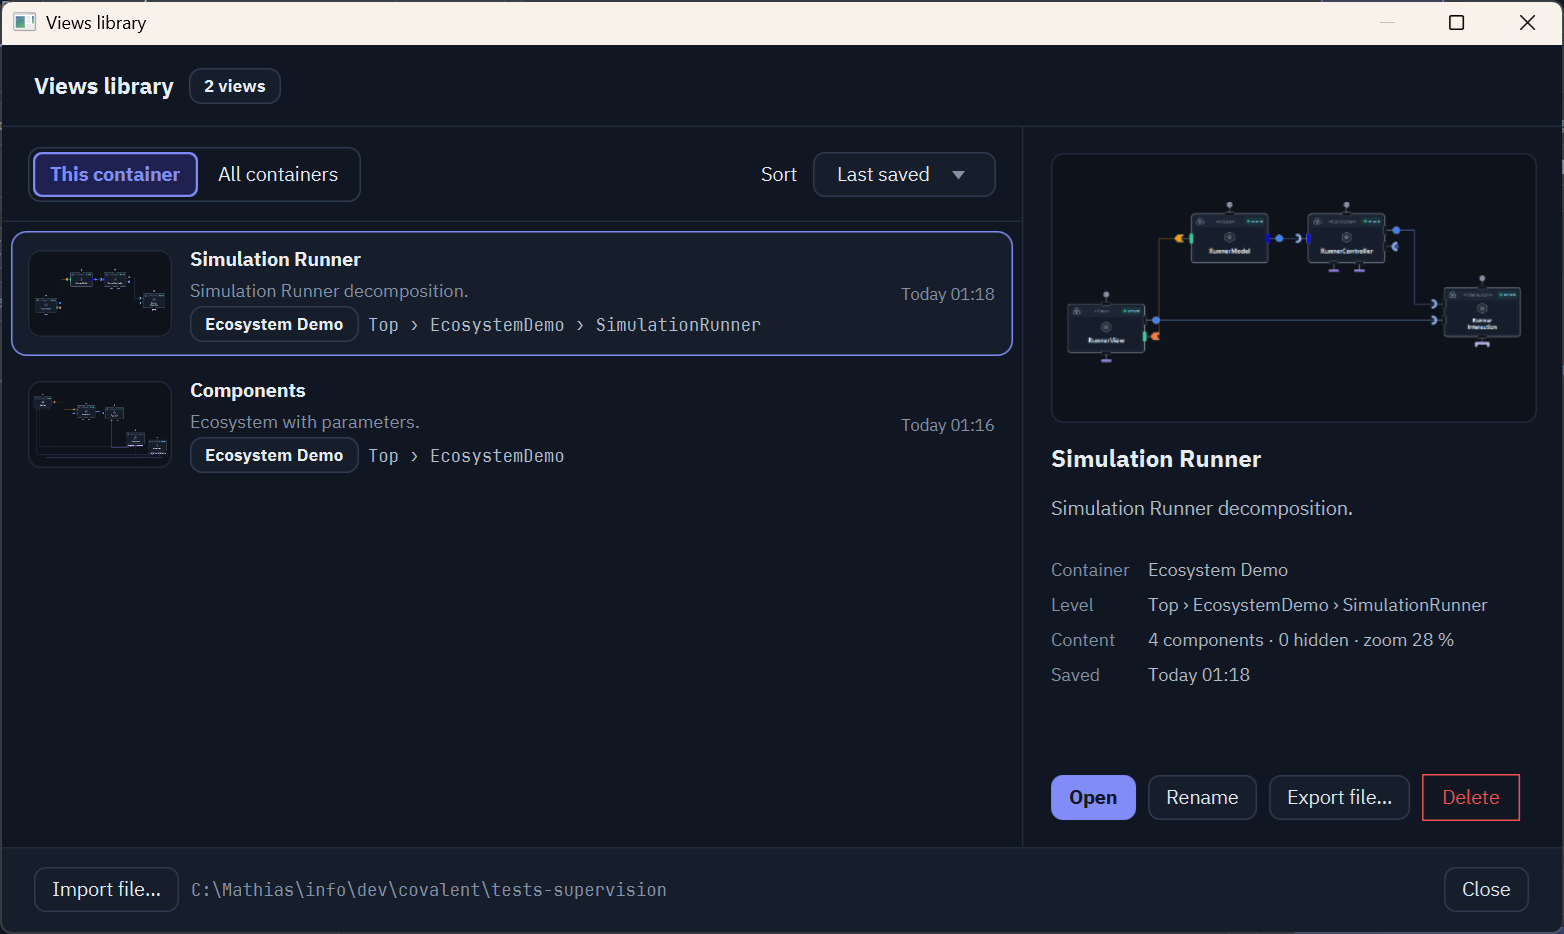Click the Export file... button
The width and height of the screenshot is (1564, 934).
1339,797
